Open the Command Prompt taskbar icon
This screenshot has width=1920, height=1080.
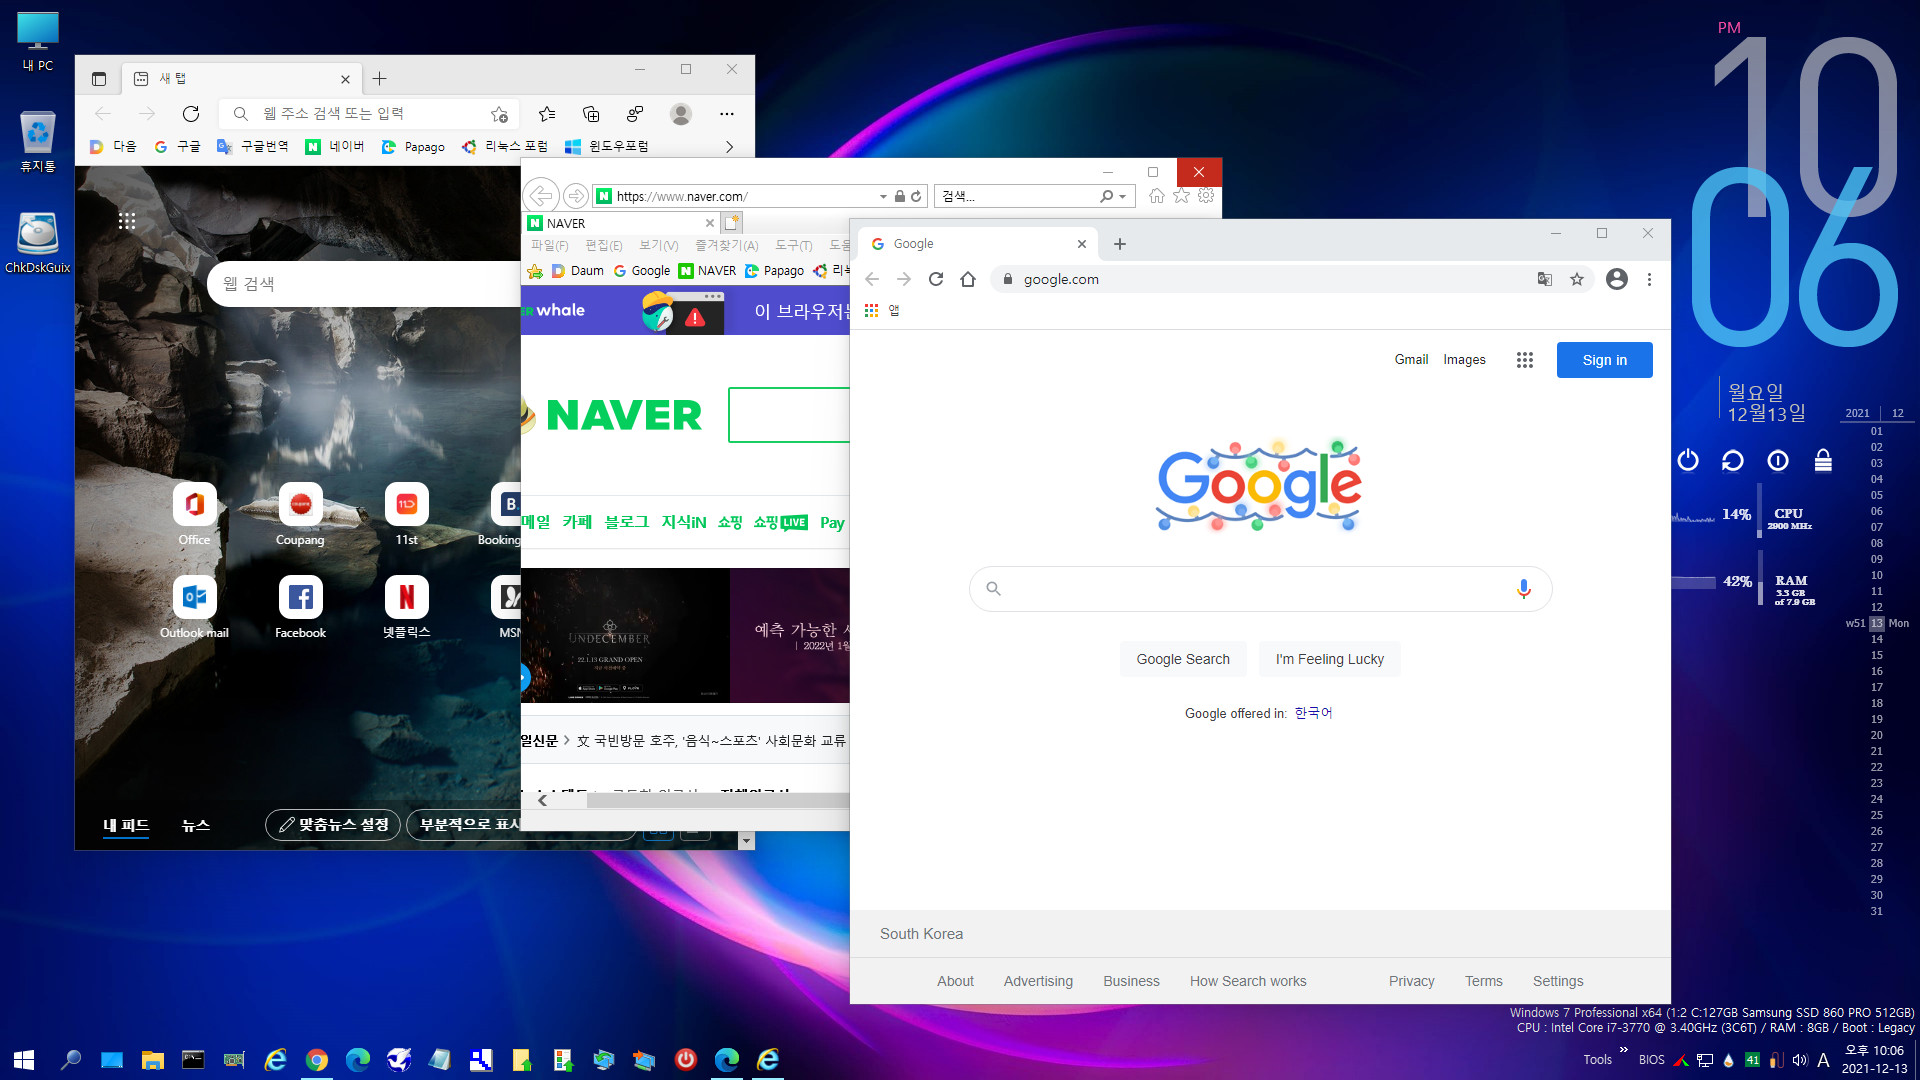[193, 1060]
